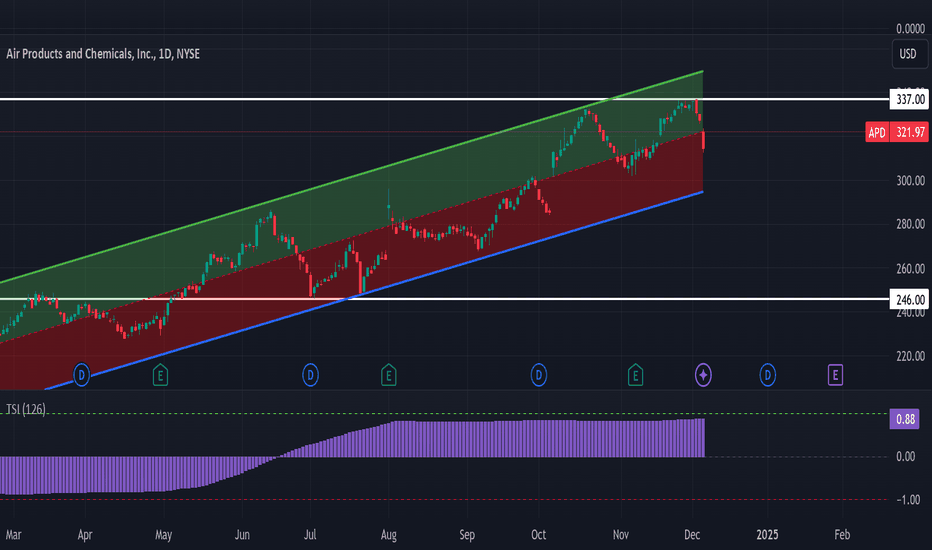The height and width of the screenshot is (550, 932).
Task: Click the APD 321.97 price tag
Action: pyautogui.click(x=896, y=132)
